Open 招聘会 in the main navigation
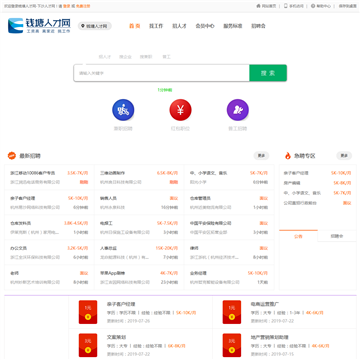Viewport: 360px width, 360px height. 258,26
